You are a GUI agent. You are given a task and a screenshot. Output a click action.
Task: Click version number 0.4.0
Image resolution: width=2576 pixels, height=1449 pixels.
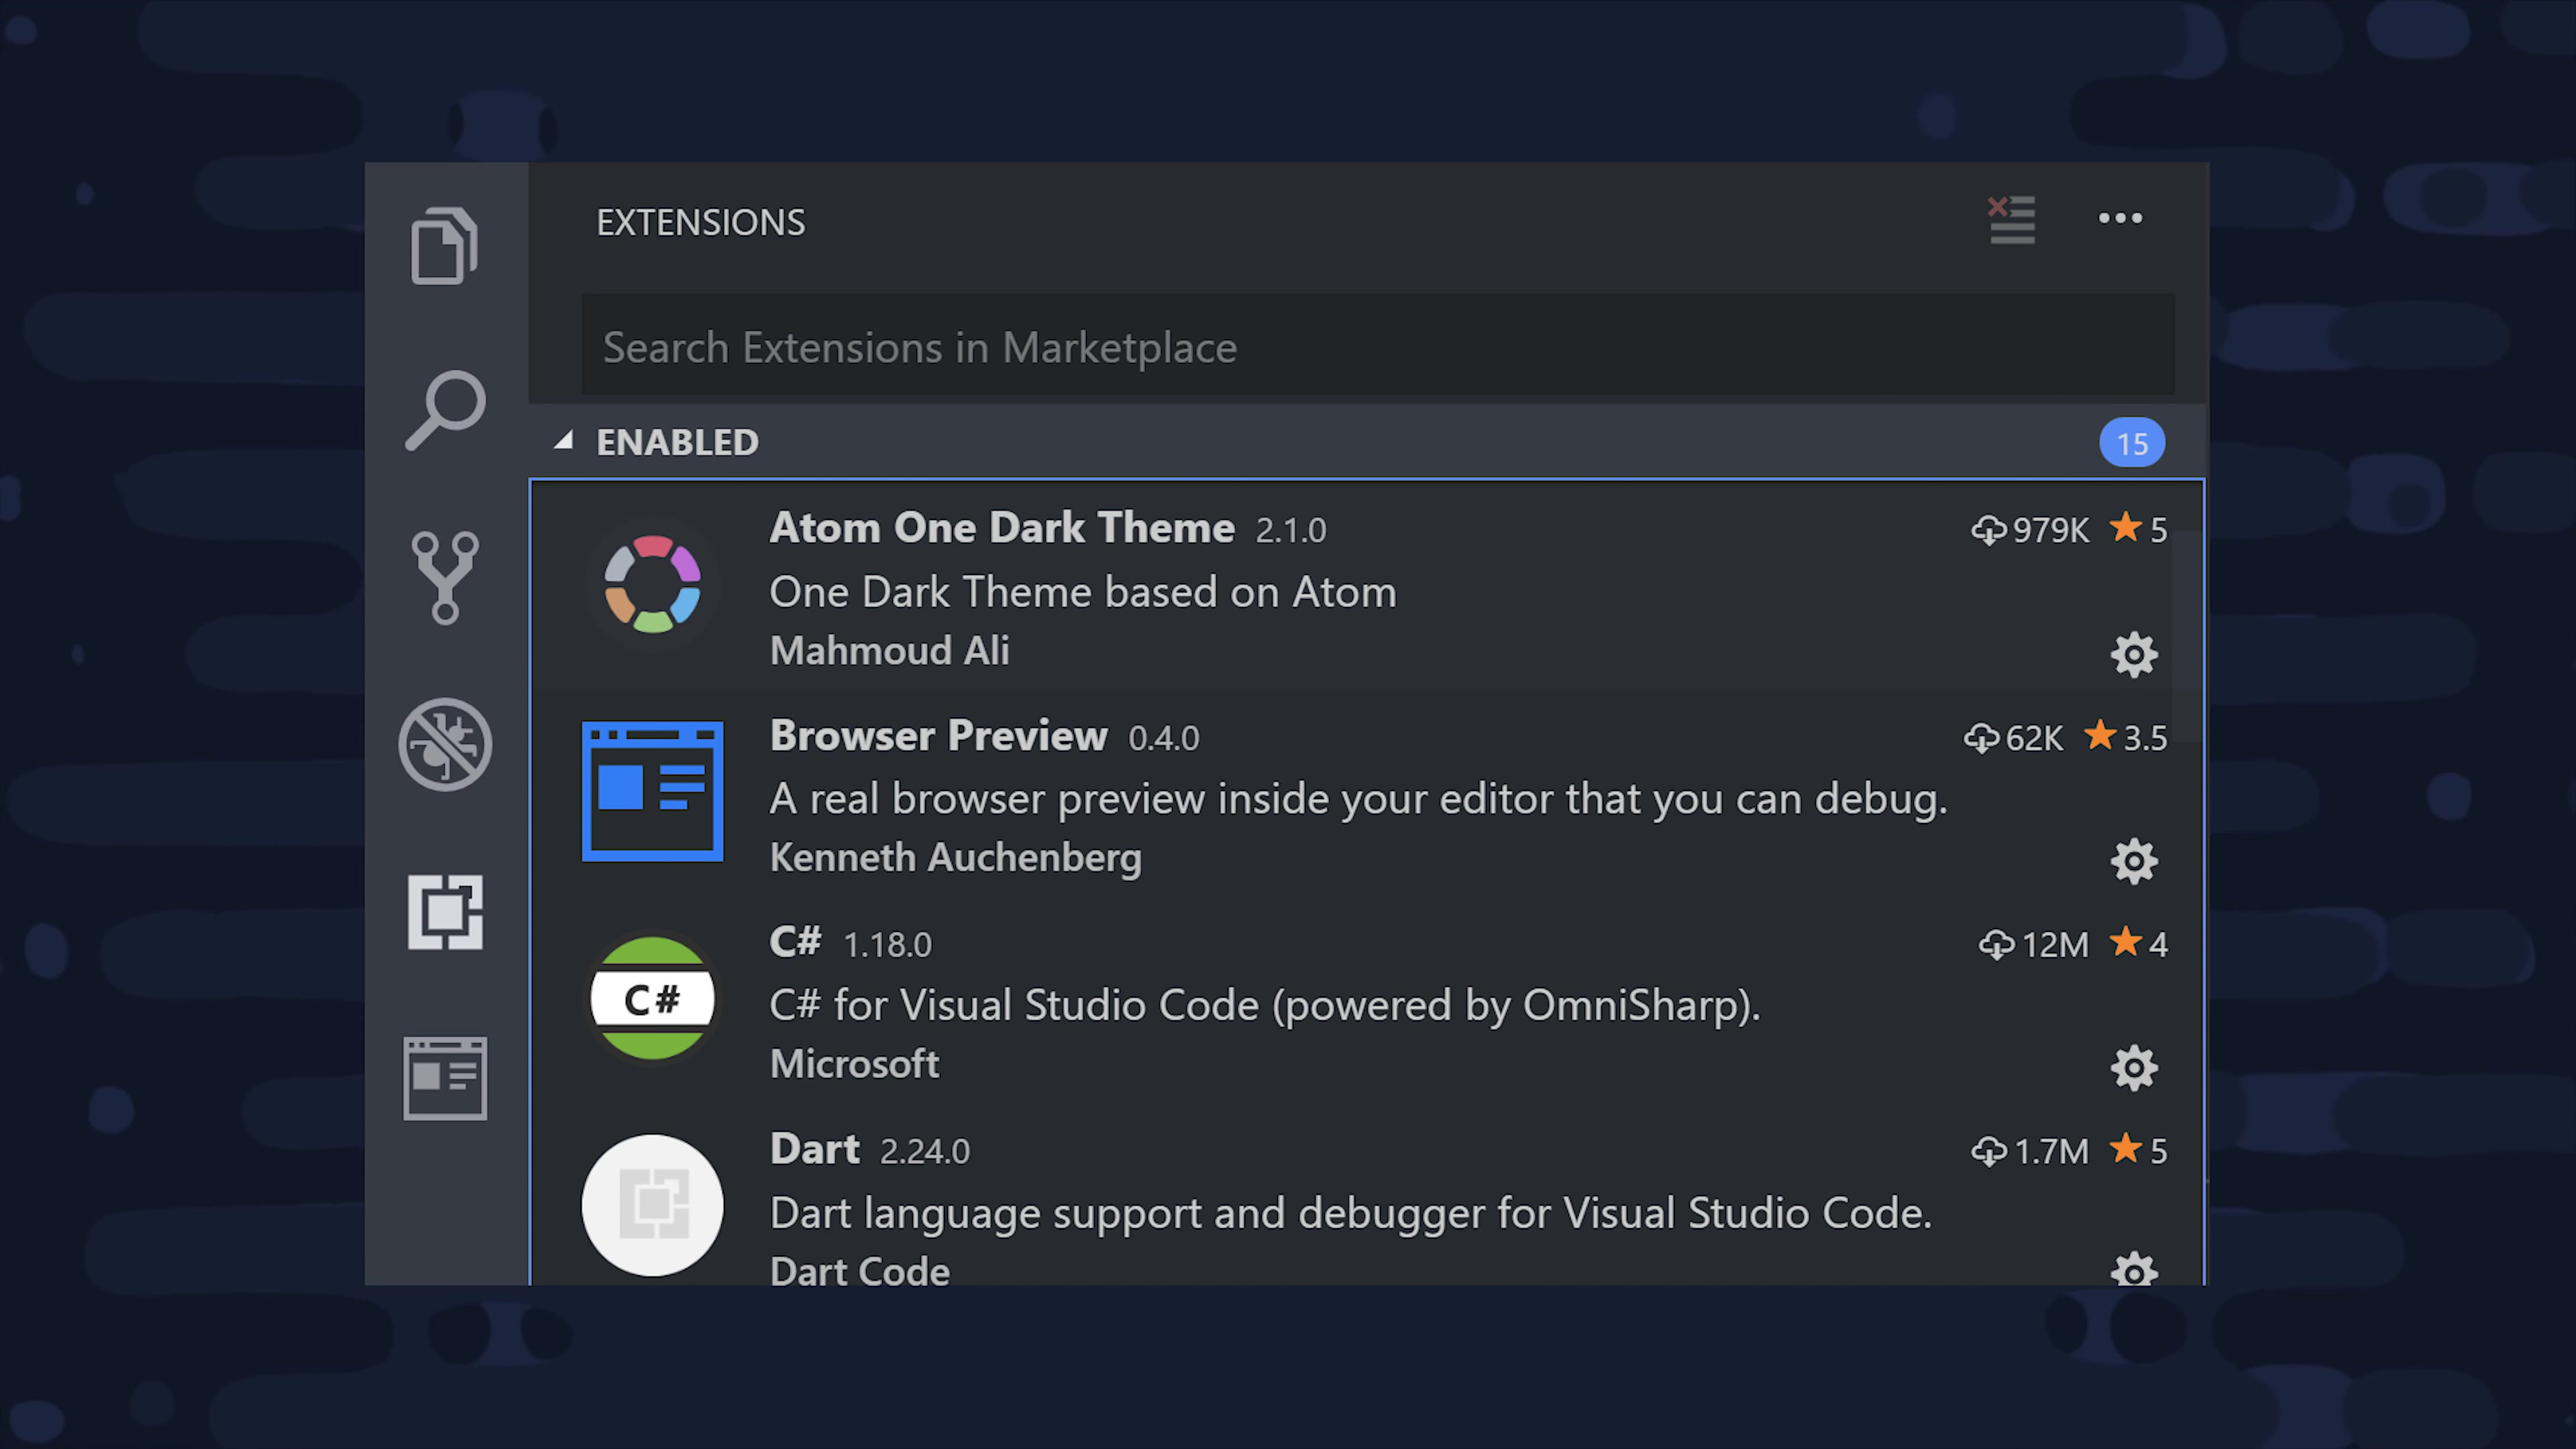coord(1163,738)
